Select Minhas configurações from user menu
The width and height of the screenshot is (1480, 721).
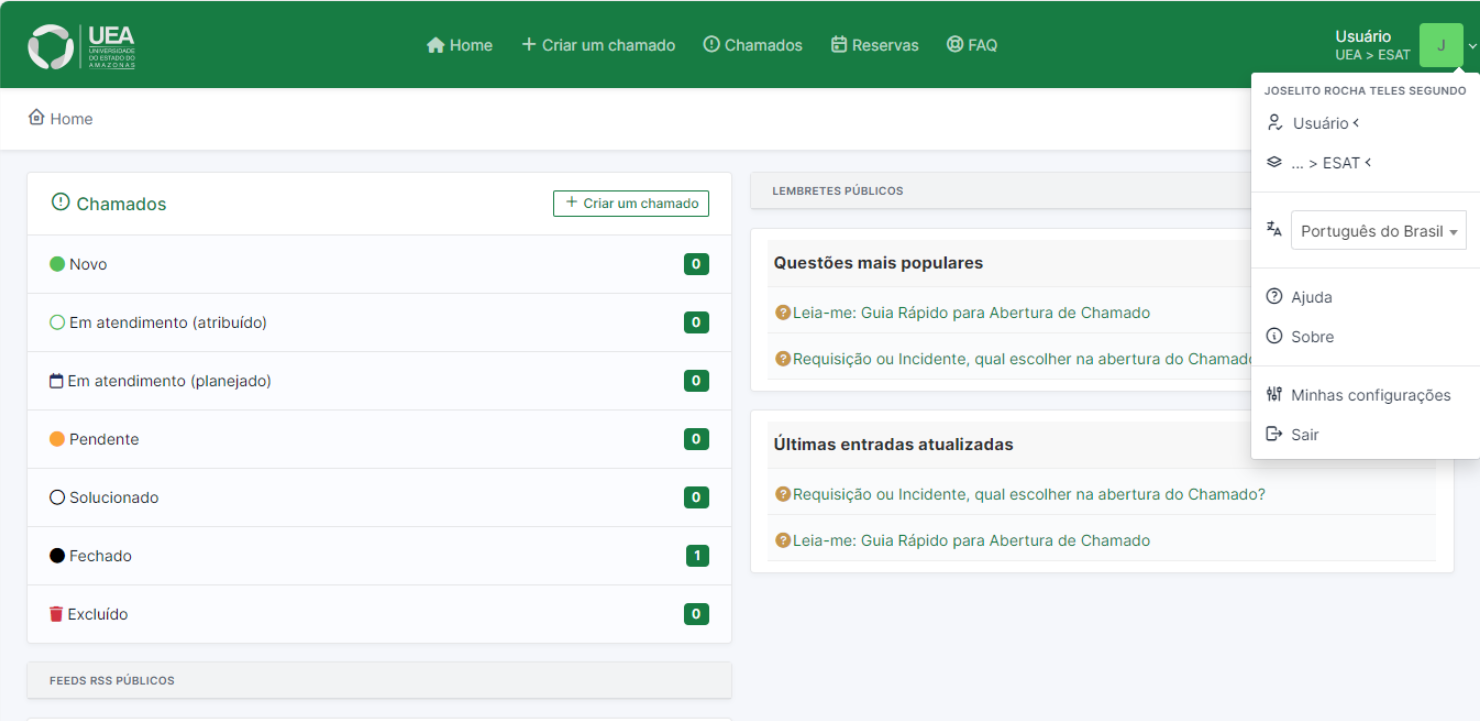1370,395
